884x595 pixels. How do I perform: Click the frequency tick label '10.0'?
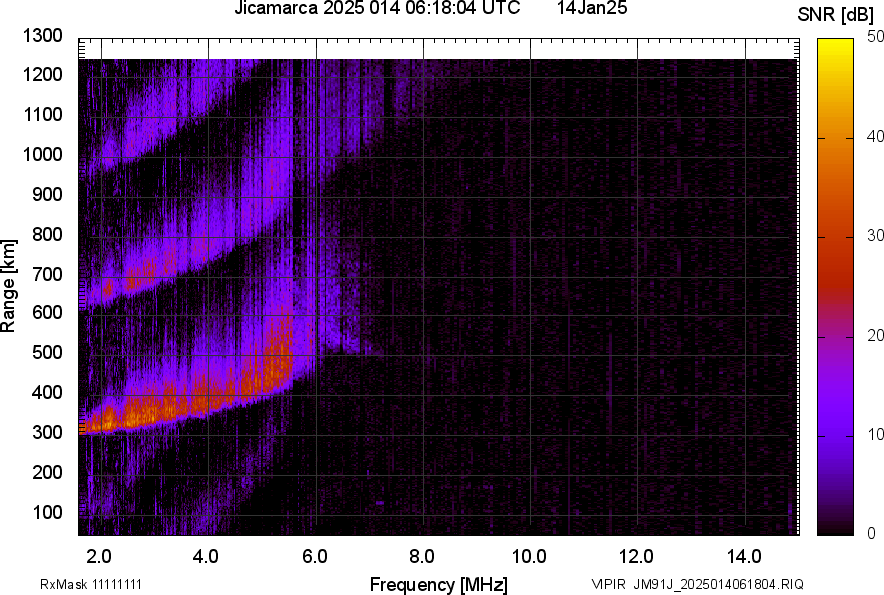[x=529, y=557]
